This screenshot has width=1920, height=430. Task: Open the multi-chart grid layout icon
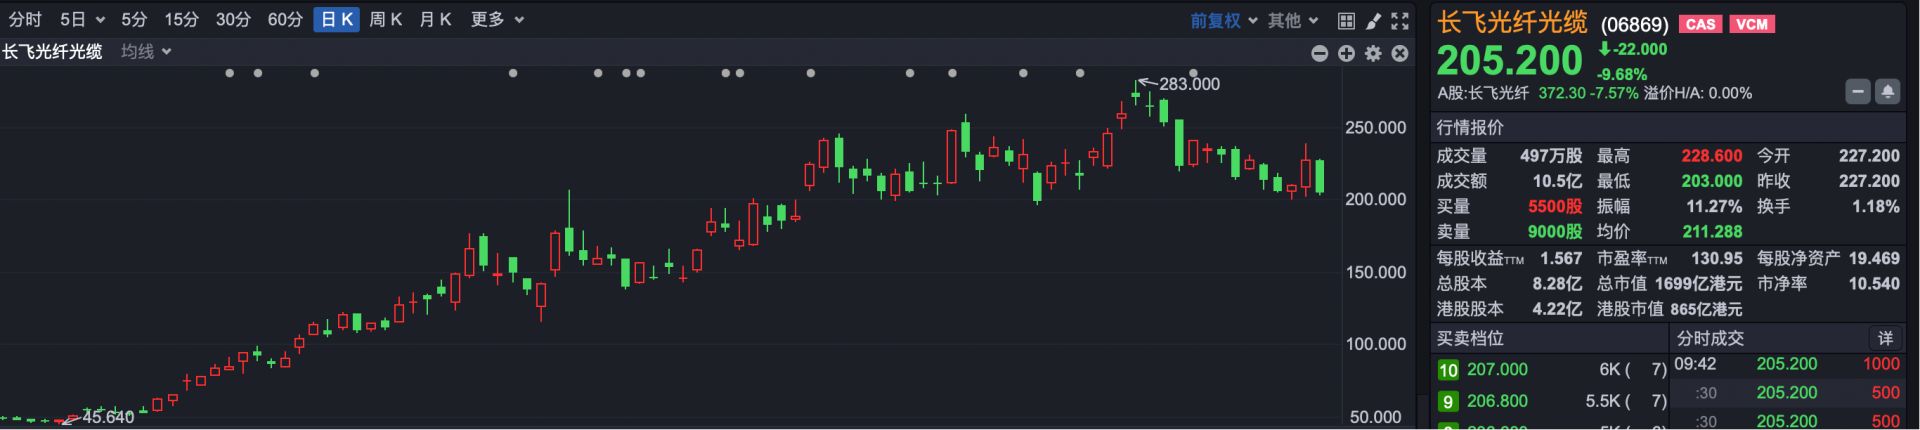pos(1346,20)
